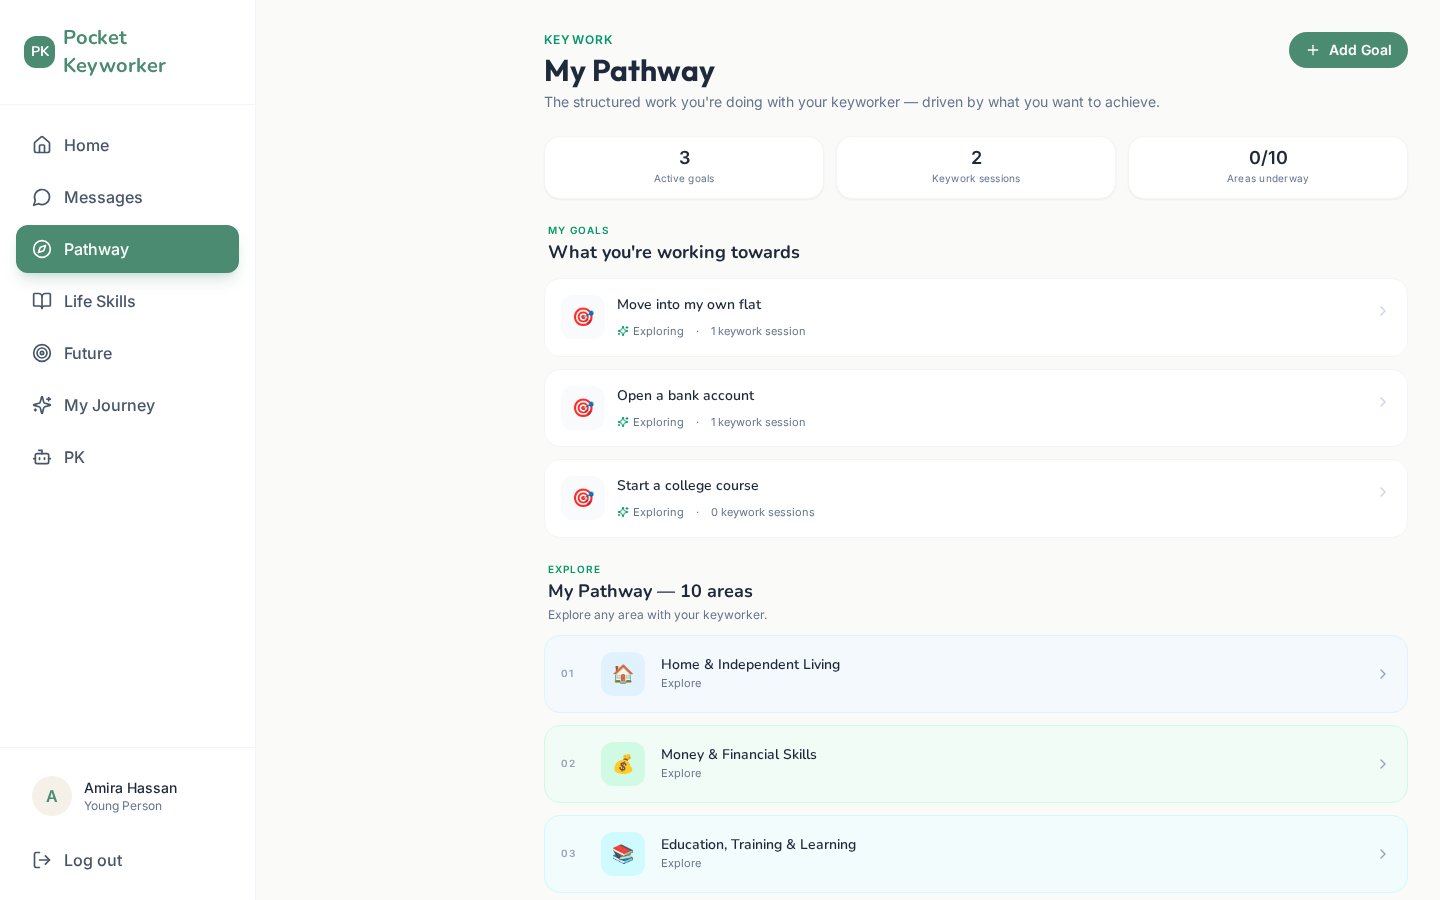This screenshot has width=1440, height=900.
Task: Click target icon beside Start a college course
Action: (583, 498)
